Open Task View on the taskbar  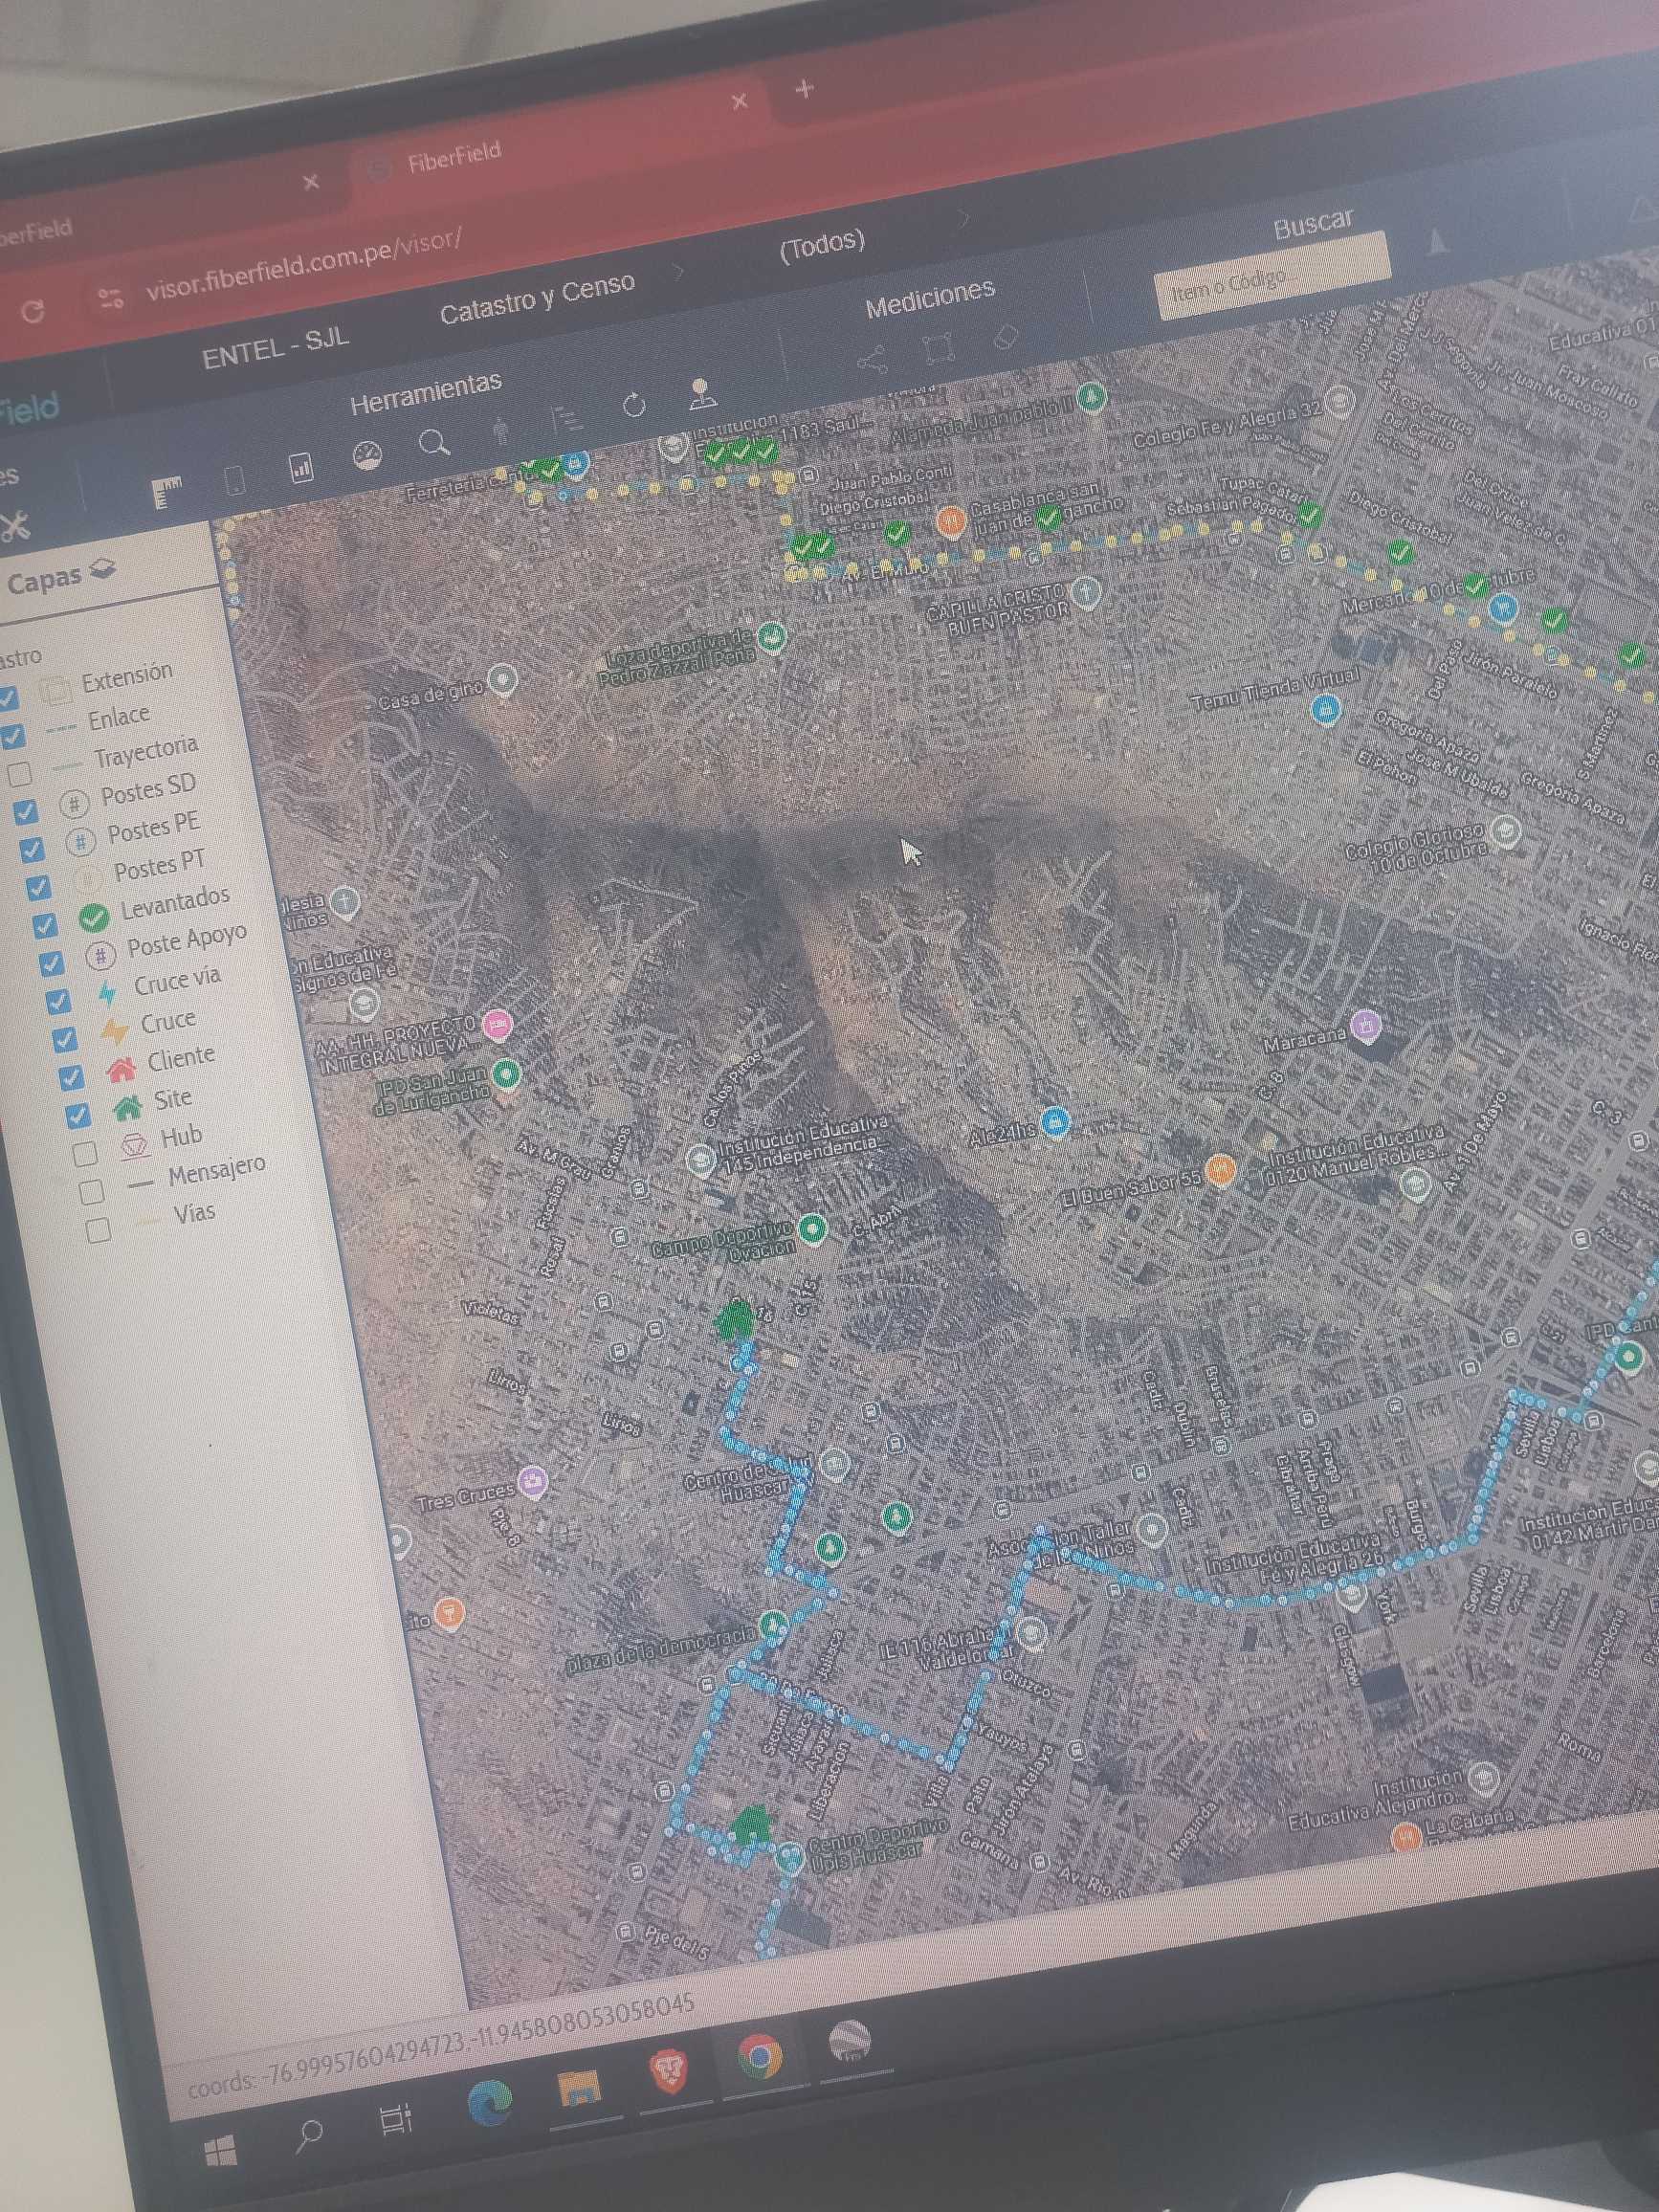point(396,2119)
